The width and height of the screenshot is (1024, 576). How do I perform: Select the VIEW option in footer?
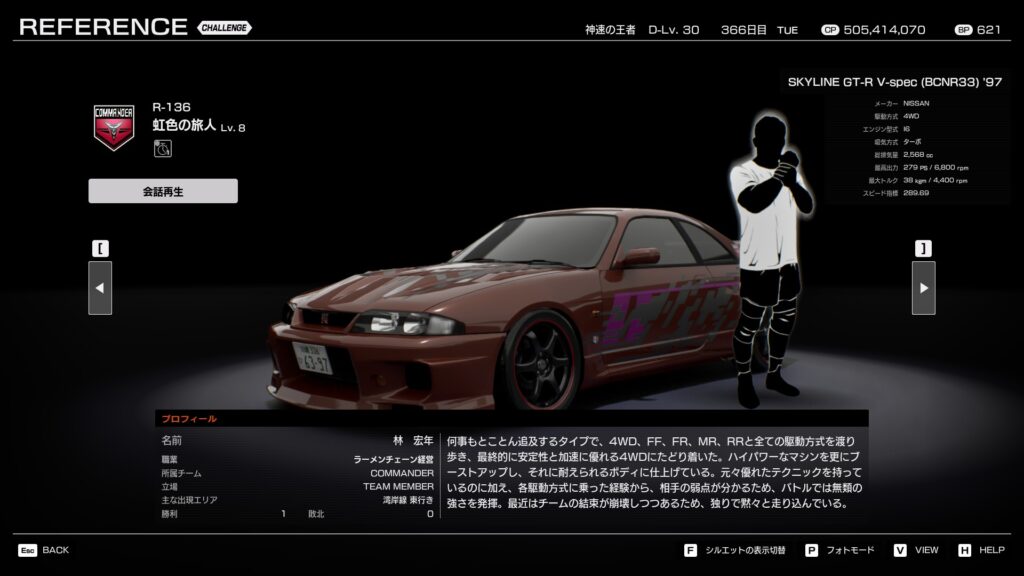tap(926, 550)
